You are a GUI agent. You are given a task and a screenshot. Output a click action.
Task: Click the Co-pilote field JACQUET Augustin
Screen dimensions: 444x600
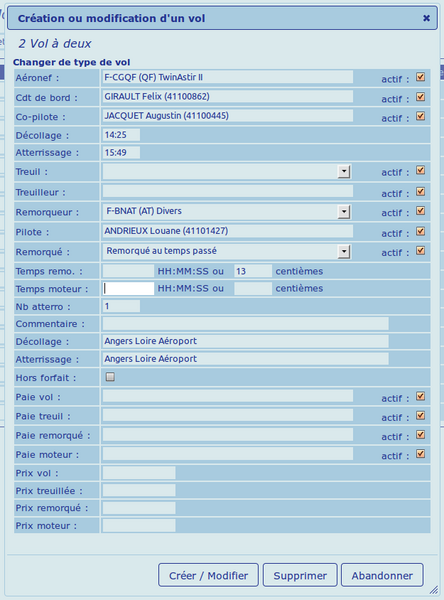click(x=227, y=116)
